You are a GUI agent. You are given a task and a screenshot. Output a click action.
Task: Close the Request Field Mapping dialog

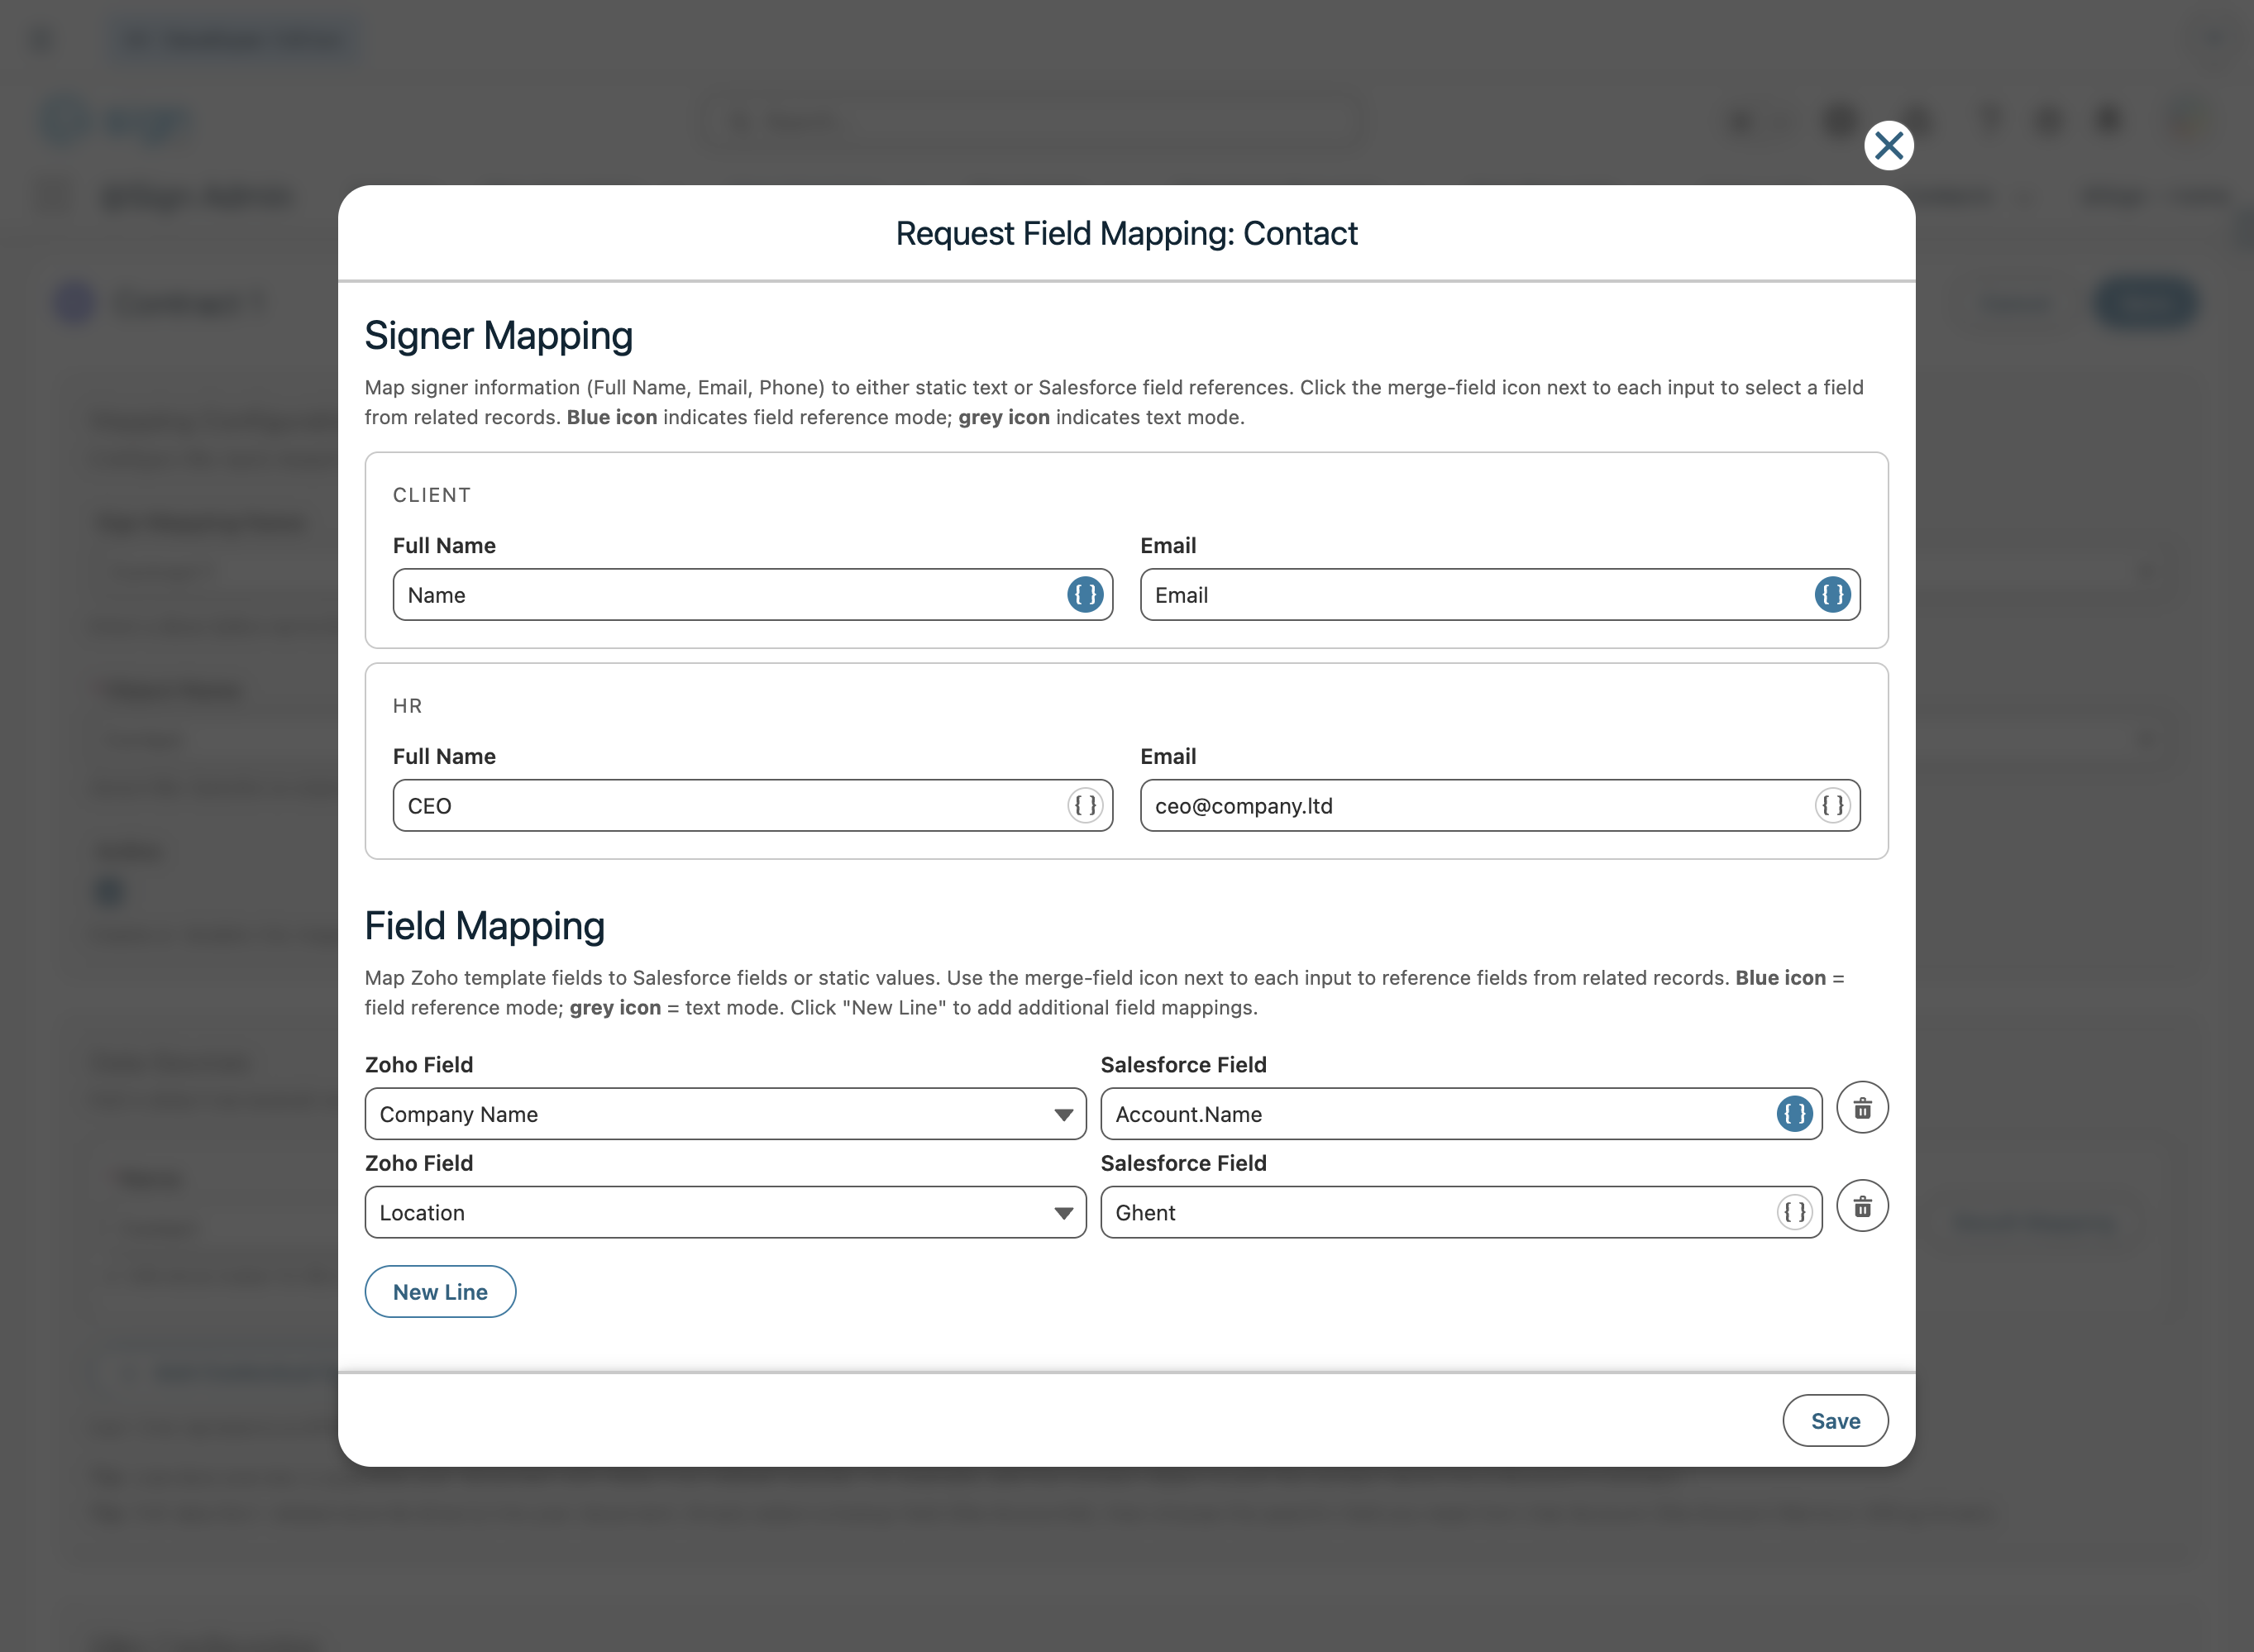(x=1888, y=146)
